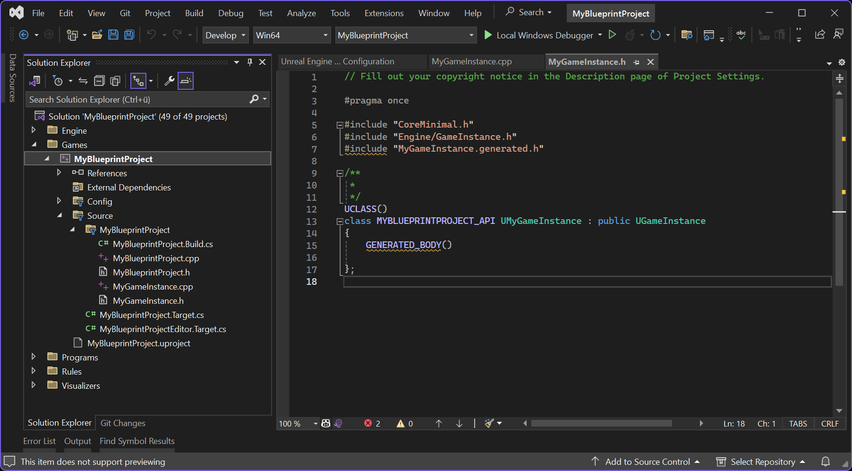
Task: Click Add to Source Control button
Action: [x=646, y=462]
